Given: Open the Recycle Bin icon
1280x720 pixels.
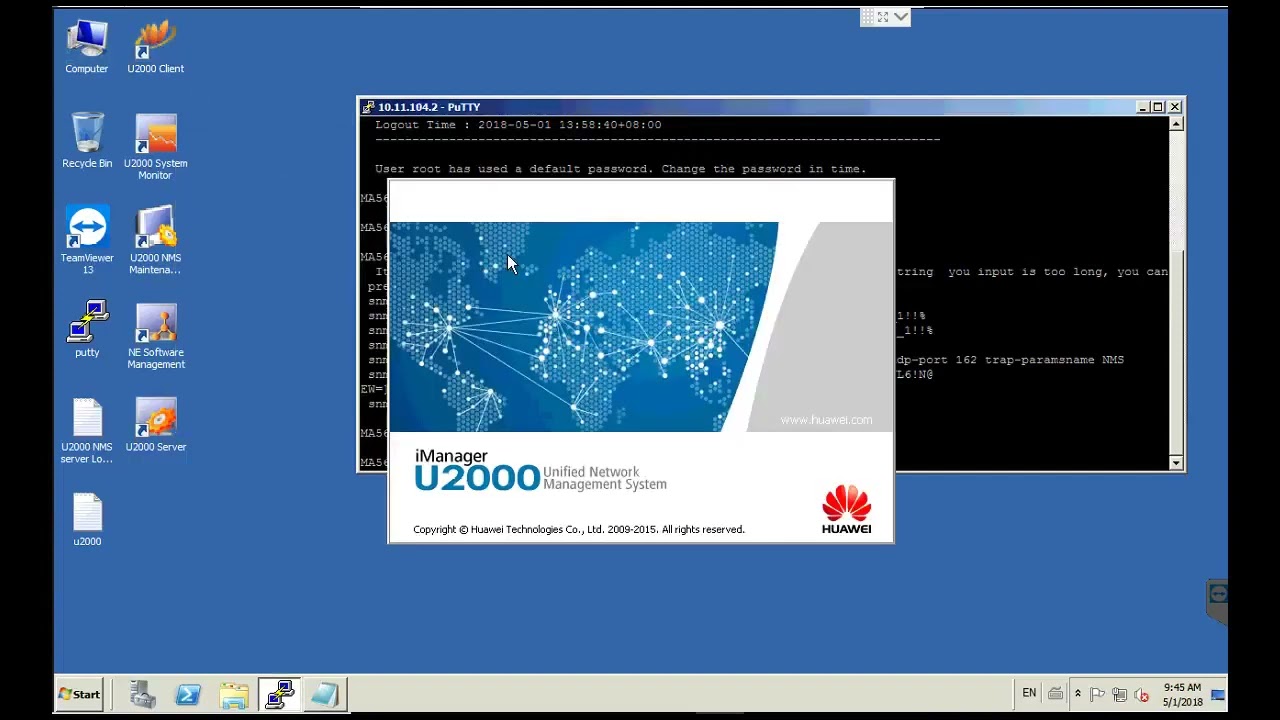Looking at the screenshot, I should point(87,141).
